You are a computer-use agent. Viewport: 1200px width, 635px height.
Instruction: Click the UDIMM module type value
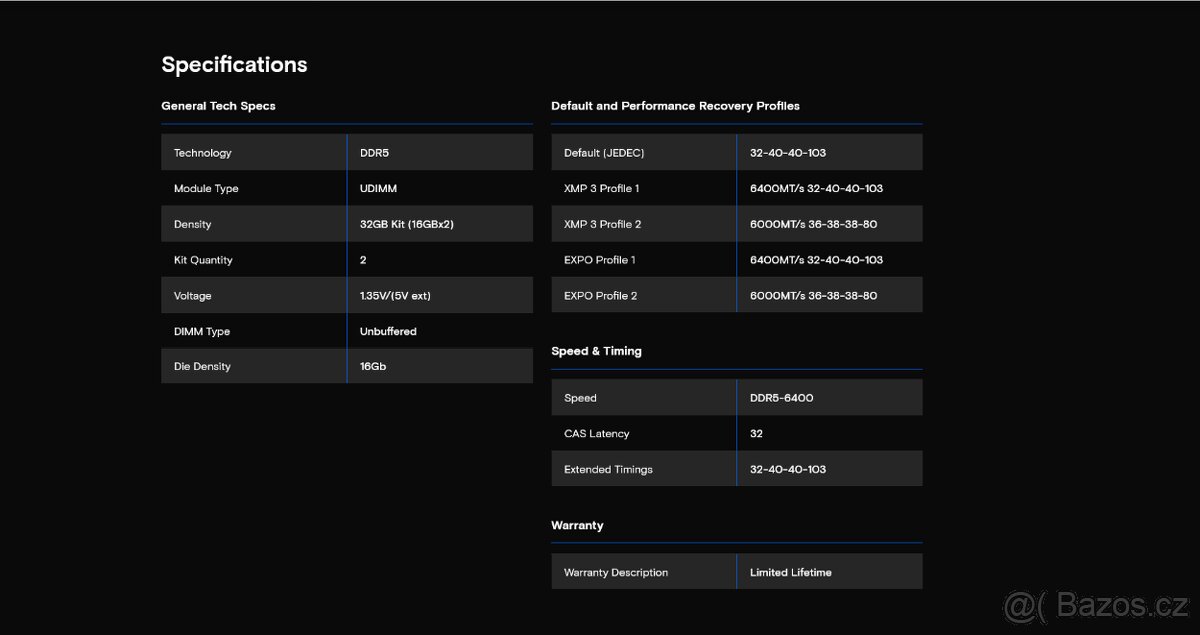click(x=379, y=189)
